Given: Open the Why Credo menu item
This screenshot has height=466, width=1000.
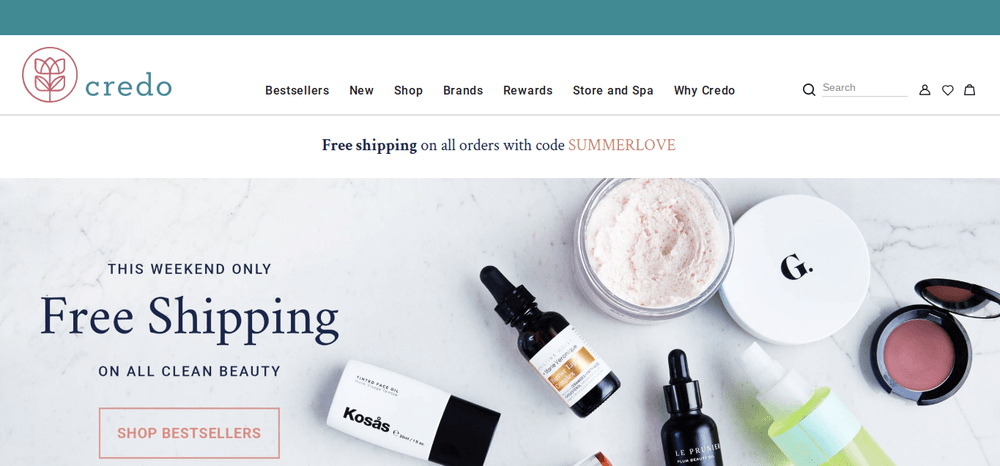Looking at the screenshot, I should pos(704,91).
